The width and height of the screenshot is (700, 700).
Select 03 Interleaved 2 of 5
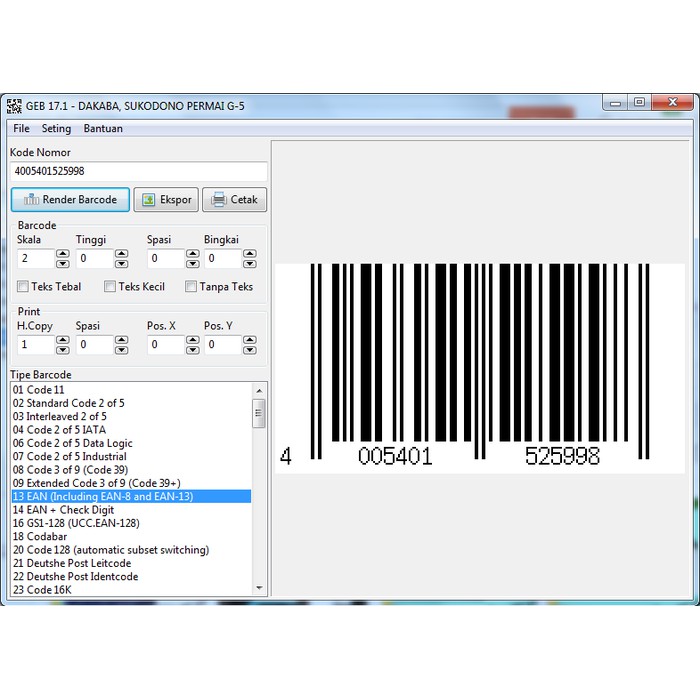pyautogui.click(x=131, y=417)
